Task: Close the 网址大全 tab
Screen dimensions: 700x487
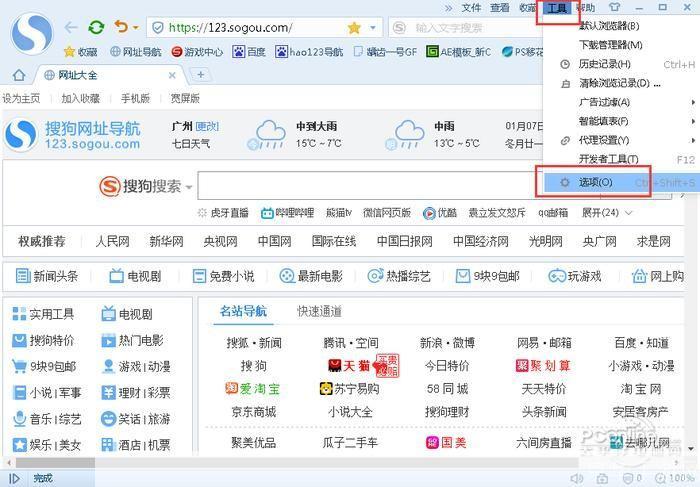Action: pyautogui.click(x=172, y=75)
